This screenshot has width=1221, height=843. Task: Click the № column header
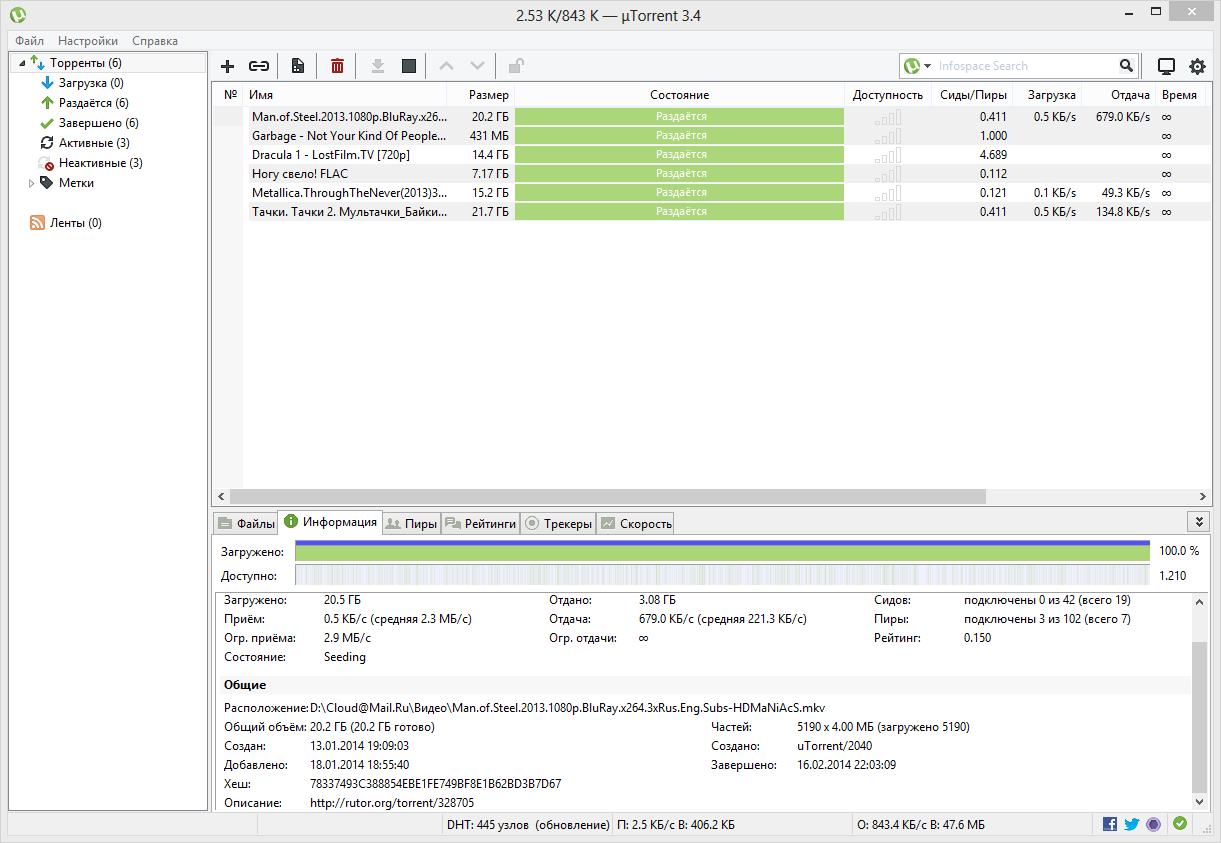coord(229,95)
